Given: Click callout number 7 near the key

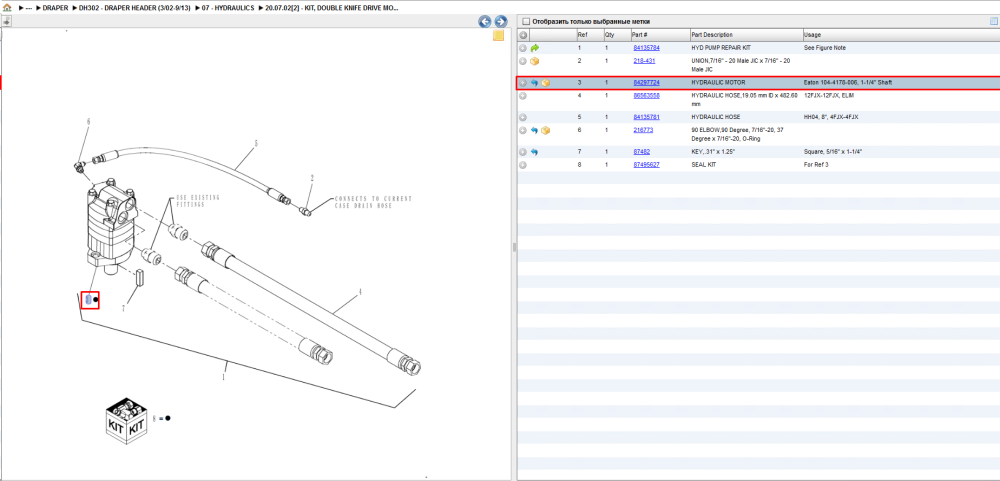Looking at the screenshot, I should pyautogui.click(x=124, y=308).
